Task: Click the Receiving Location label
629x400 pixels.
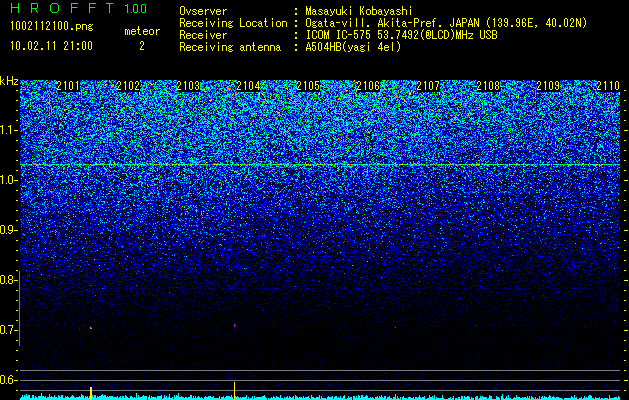Action: click(233, 23)
